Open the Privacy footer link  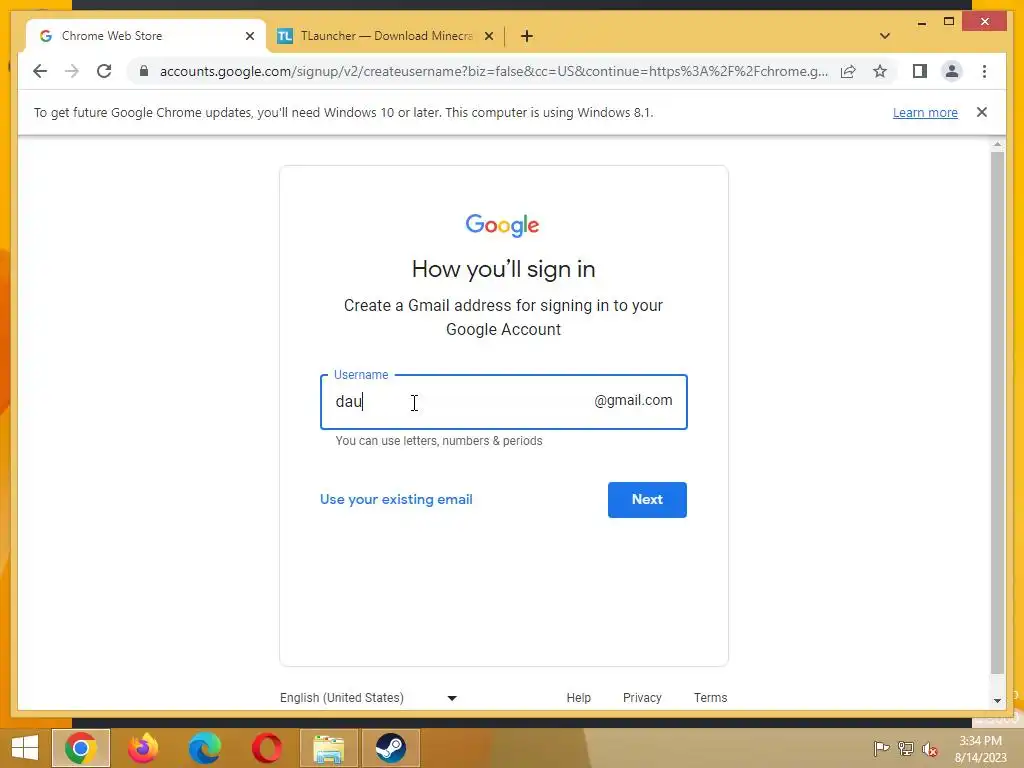click(642, 697)
